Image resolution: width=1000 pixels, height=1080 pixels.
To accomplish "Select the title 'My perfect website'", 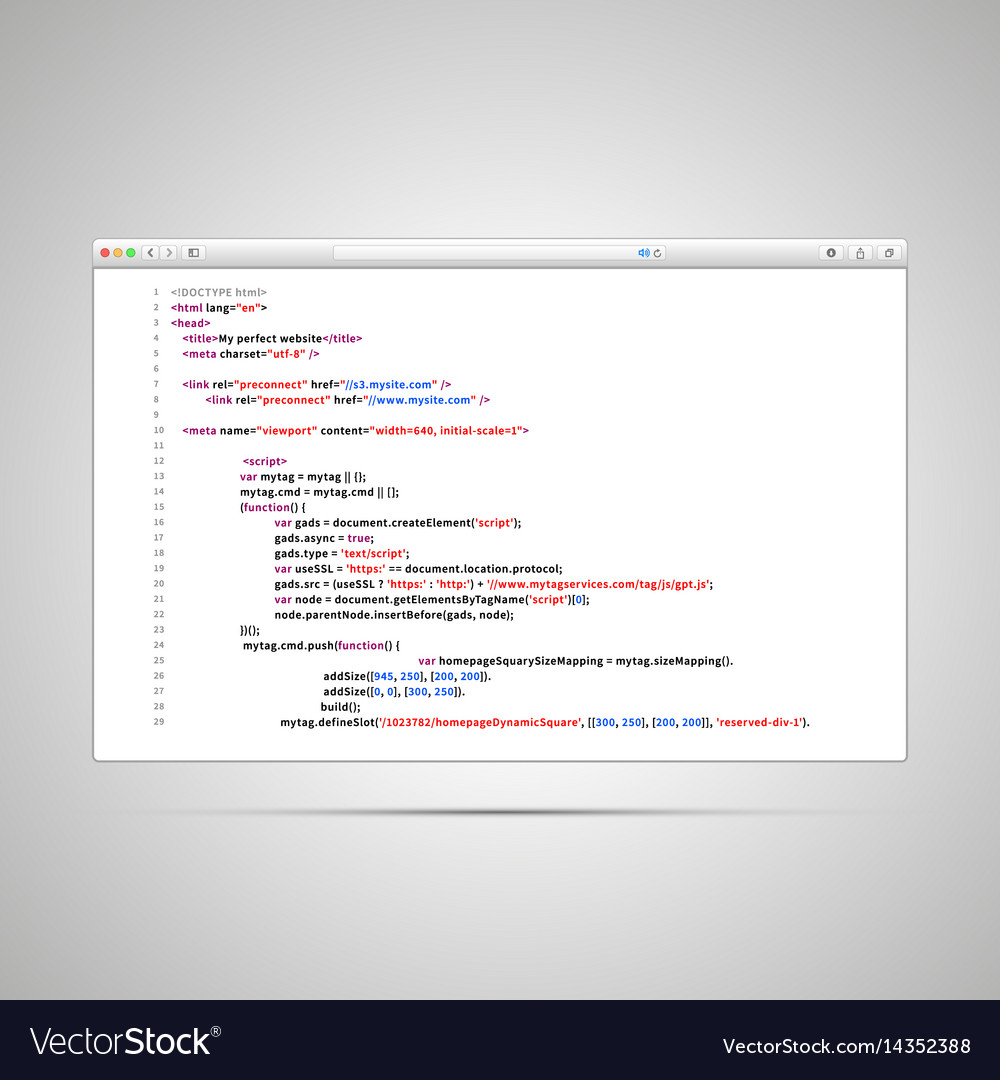I will click(x=270, y=338).
